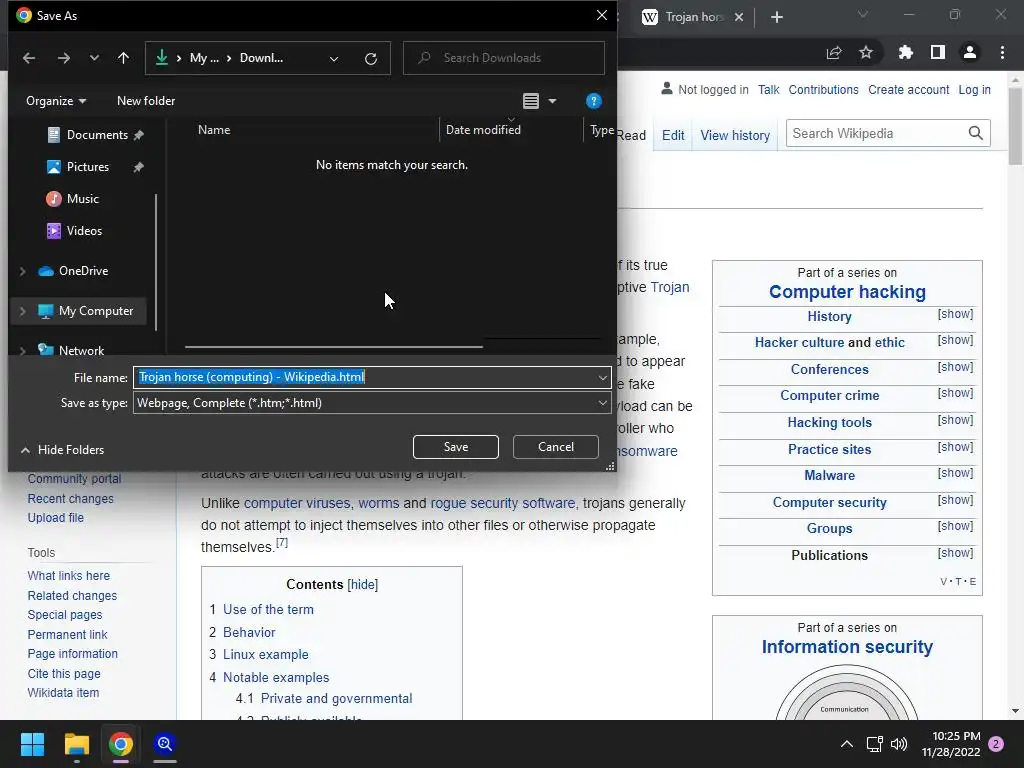This screenshot has height=768, width=1024.
Task: Click Save button in dialog
Action: tap(456, 447)
